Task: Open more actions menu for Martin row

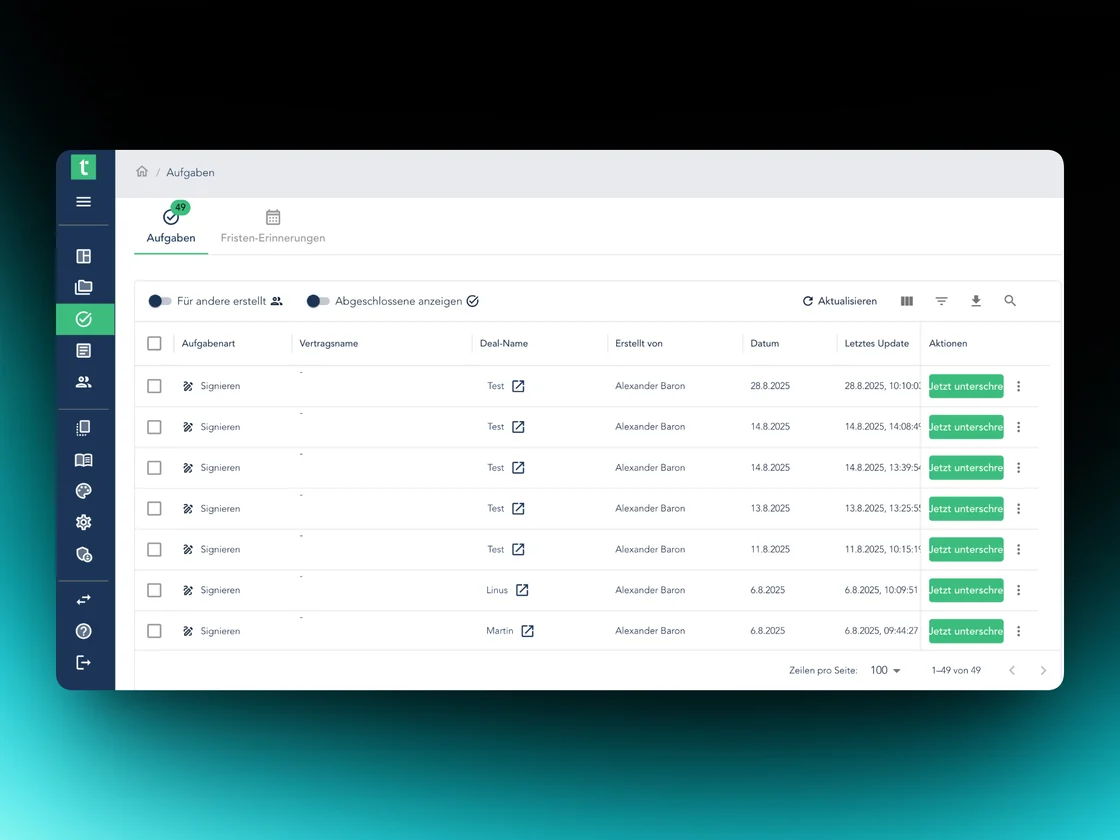Action: [1019, 631]
